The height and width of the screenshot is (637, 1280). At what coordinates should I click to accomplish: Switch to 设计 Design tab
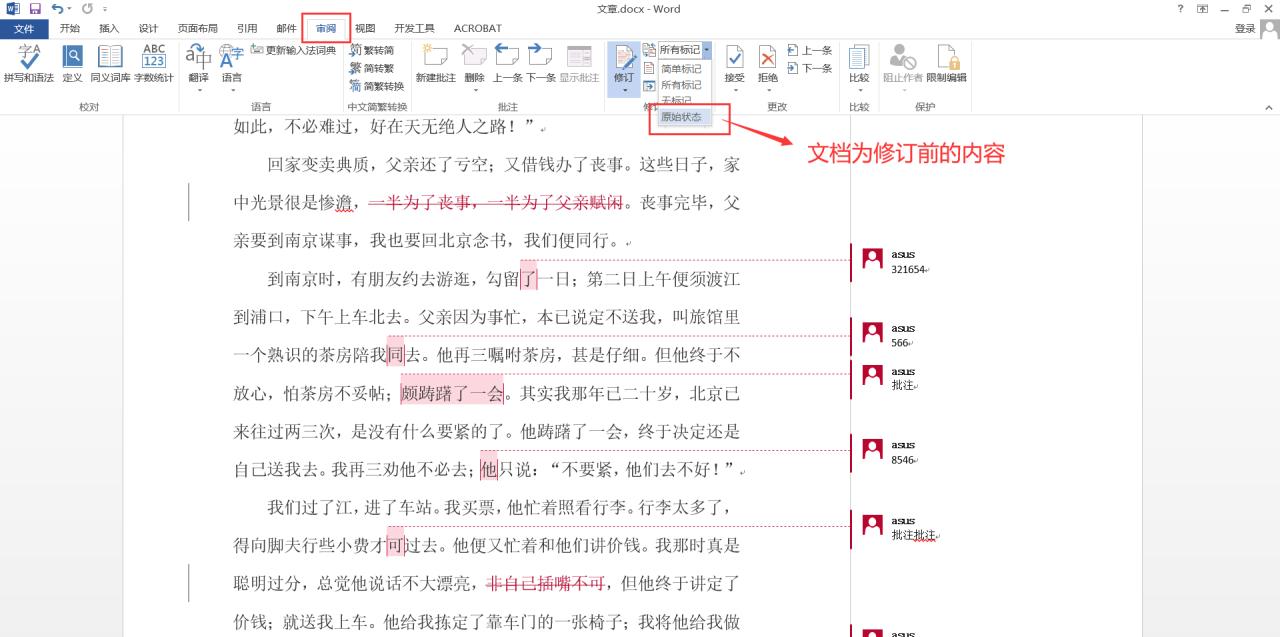tap(148, 28)
